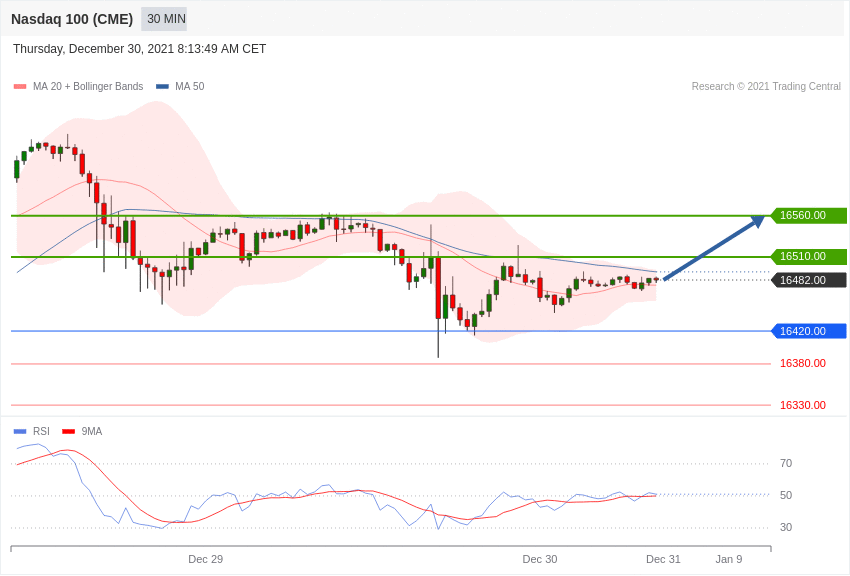
Task: Click the 9MA indicator legend label
Action: [92, 431]
